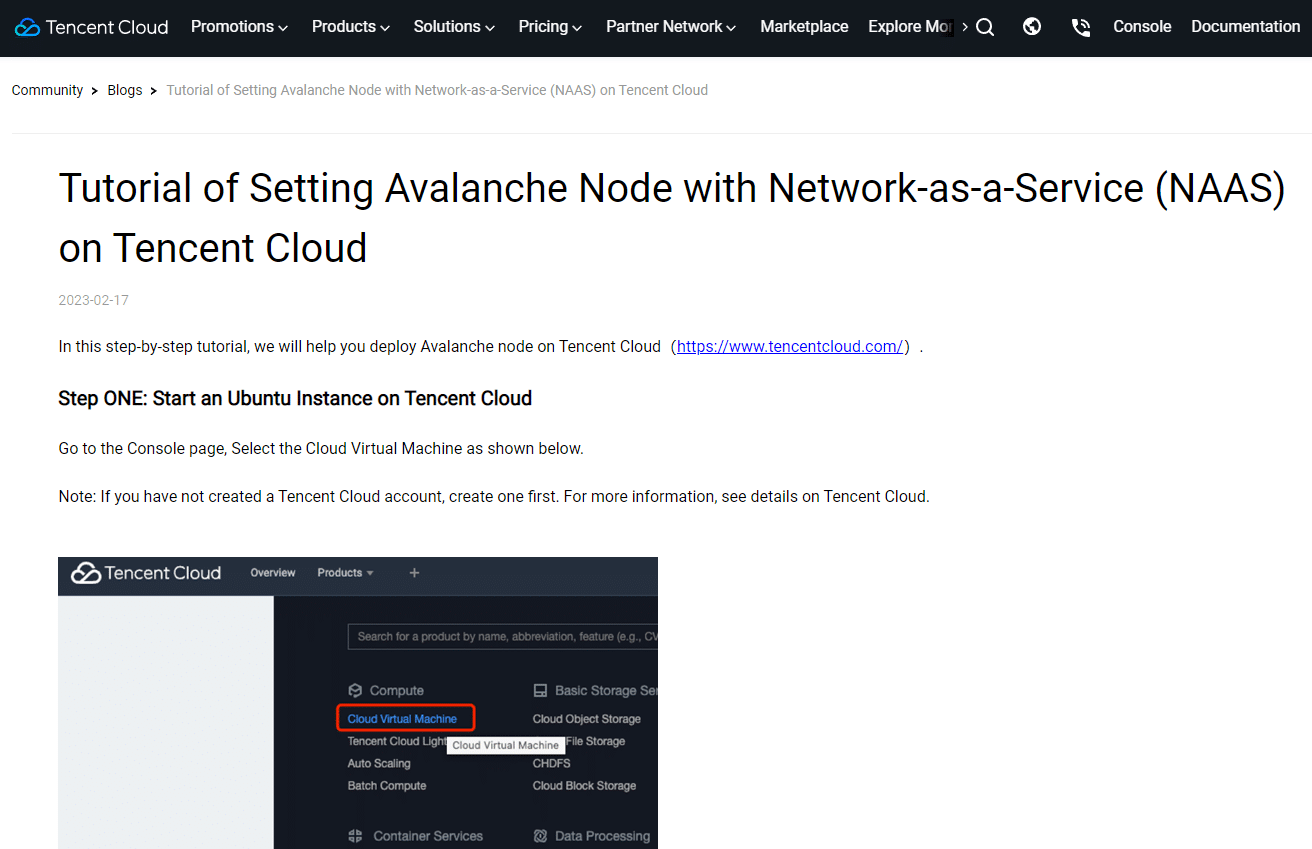Open the Blogs breadcrumb link
Image resolution: width=1312 pixels, height=849 pixels.
(x=125, y=90)
